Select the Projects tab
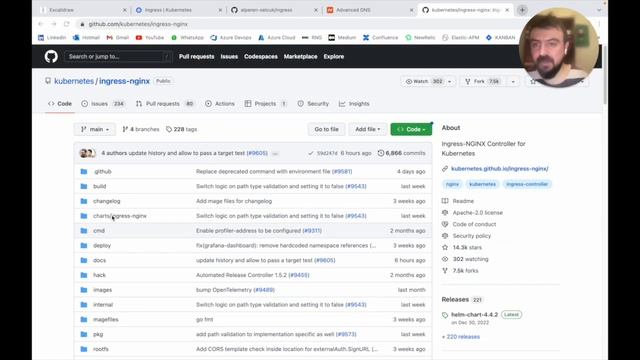This screenshot has height=360, width=640. click(265, 104)
